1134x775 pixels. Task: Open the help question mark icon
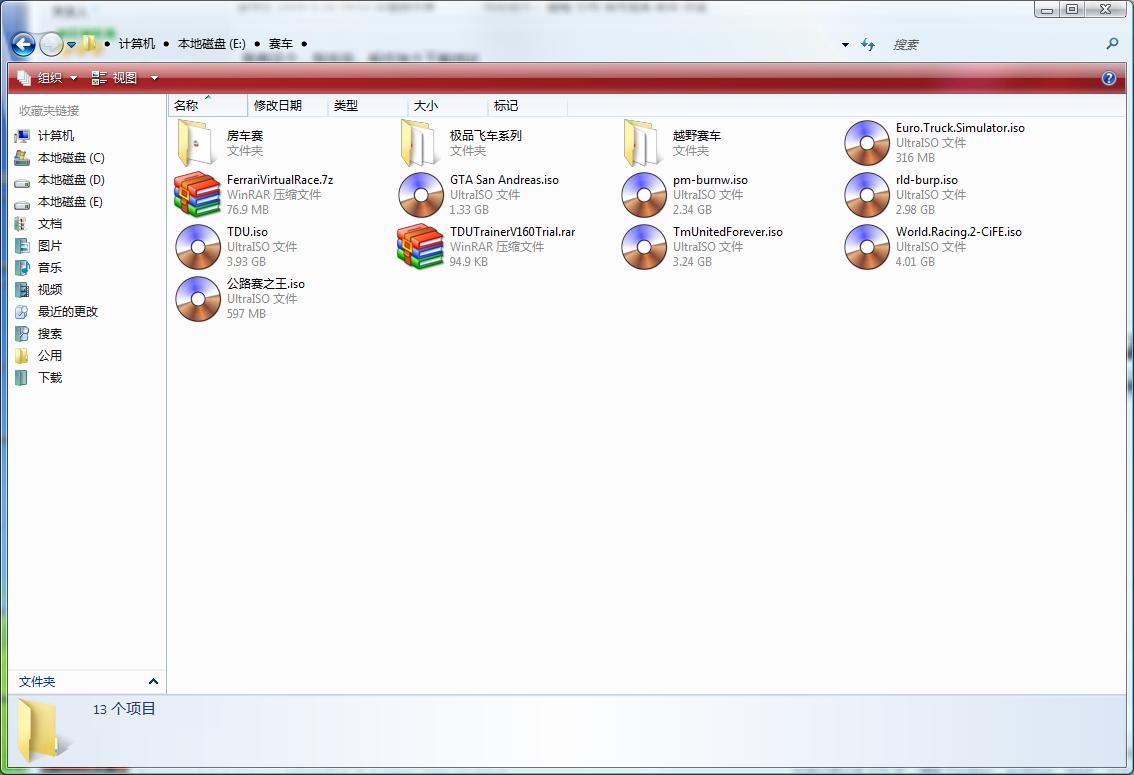[x=1108, y=78]
